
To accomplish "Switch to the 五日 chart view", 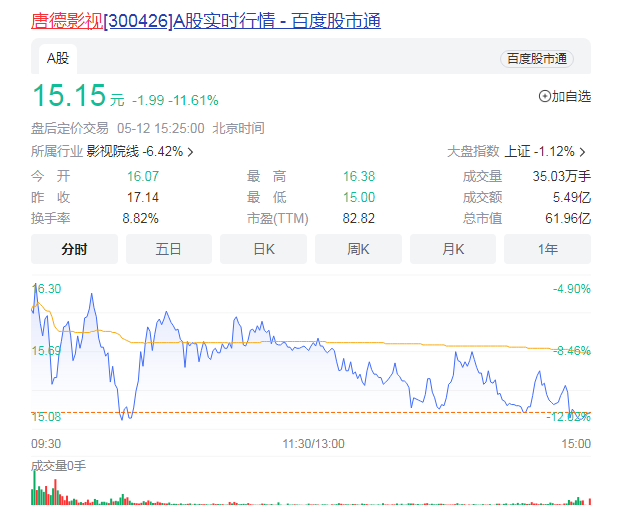I will coord(169,249).
